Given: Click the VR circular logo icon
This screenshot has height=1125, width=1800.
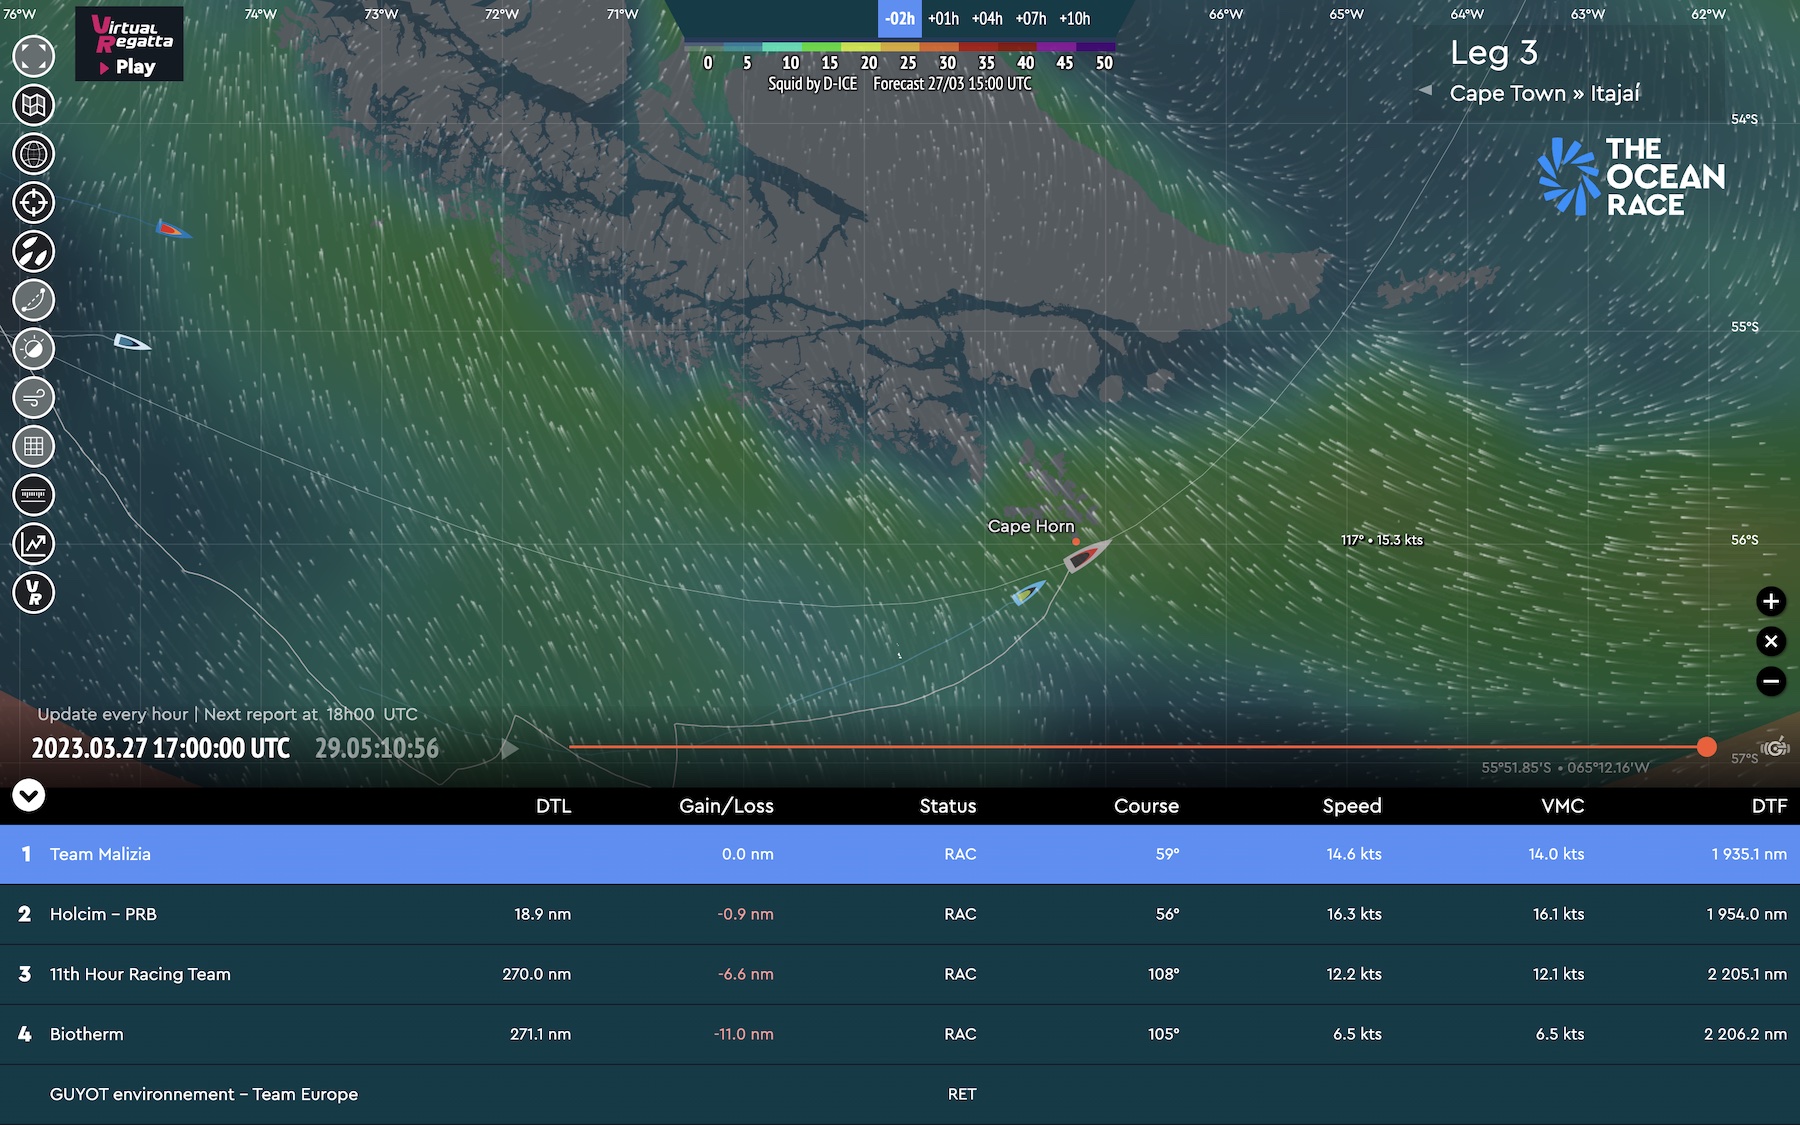Looking at the screenshot, I should [x=33, y=593].
